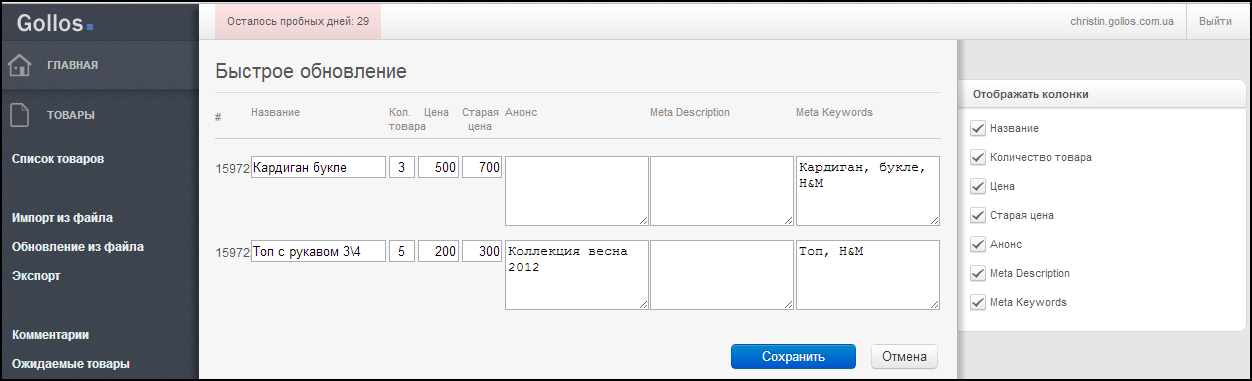1252x381 pixels.
Task: Click the Сохранить button
Action: pyautogui.click(x=793, y=357)
